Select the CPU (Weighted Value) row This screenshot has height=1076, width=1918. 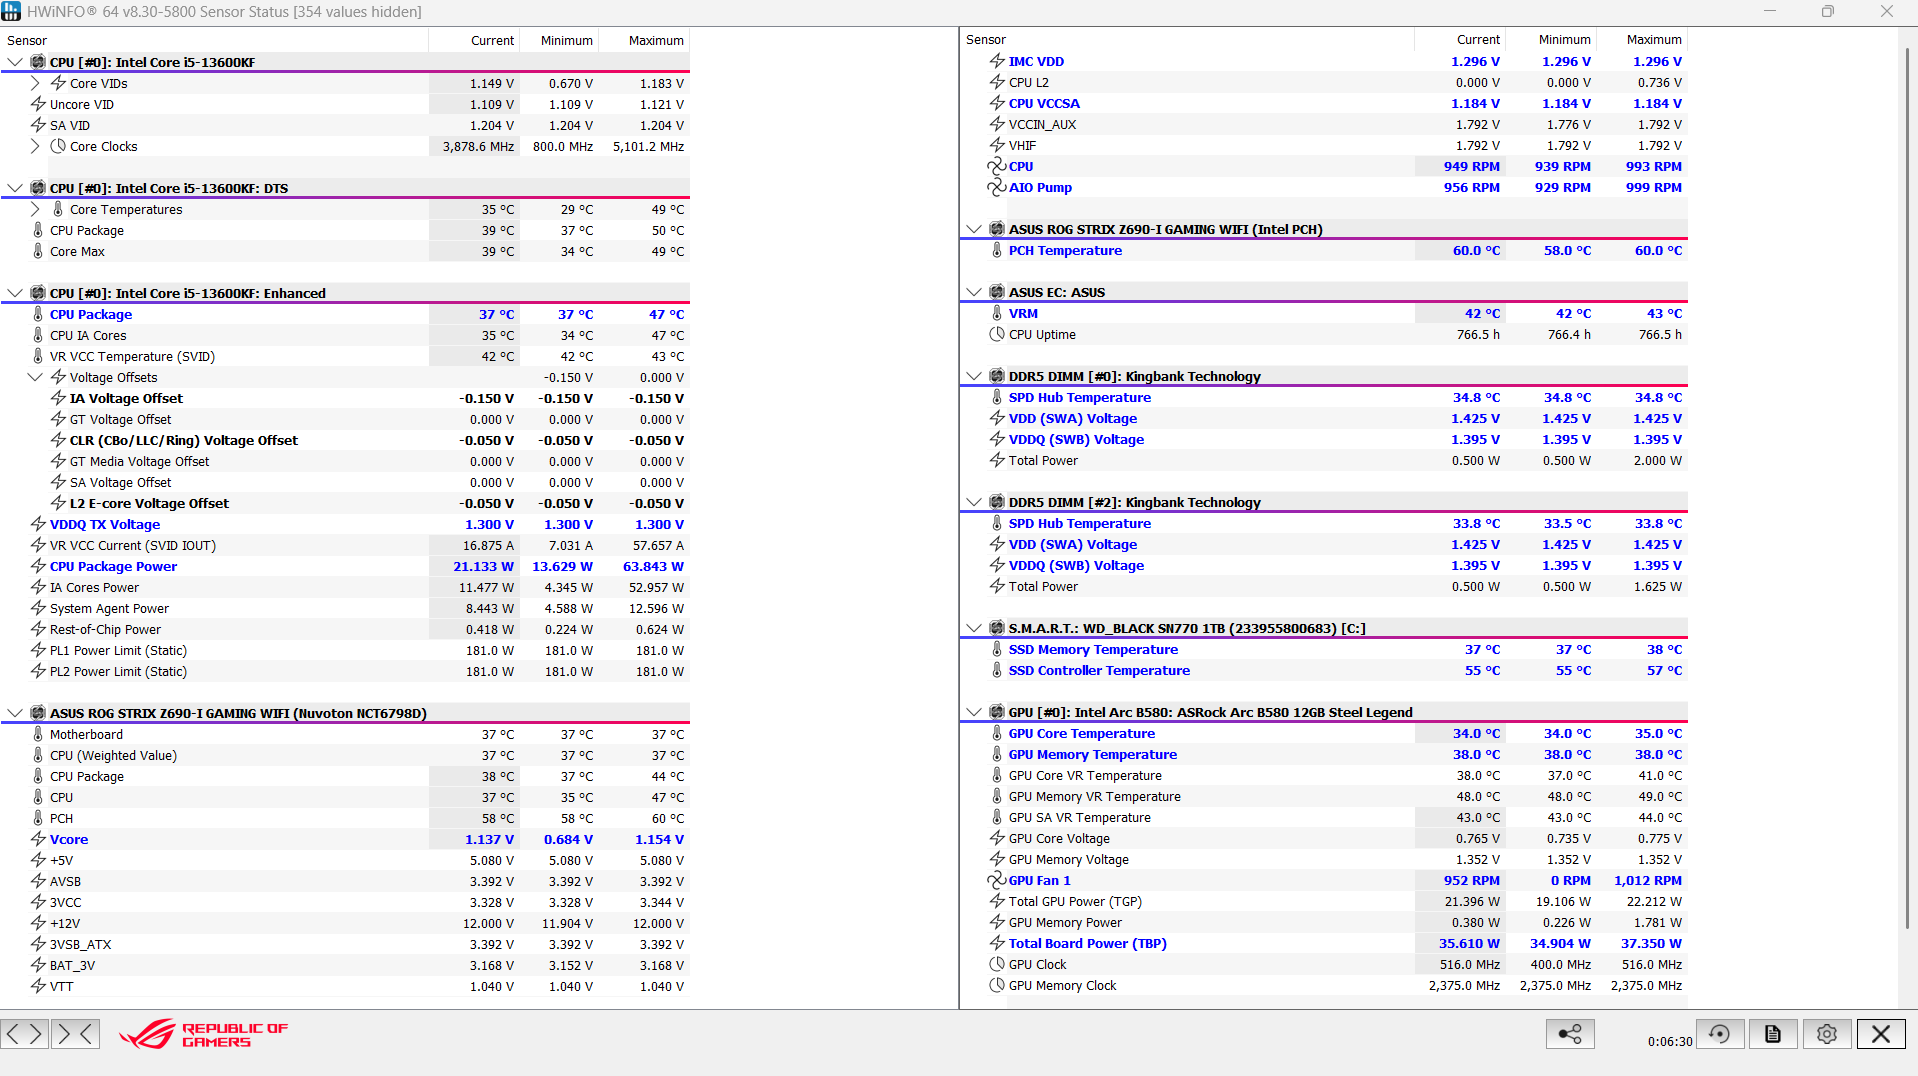tap(345, 755)
